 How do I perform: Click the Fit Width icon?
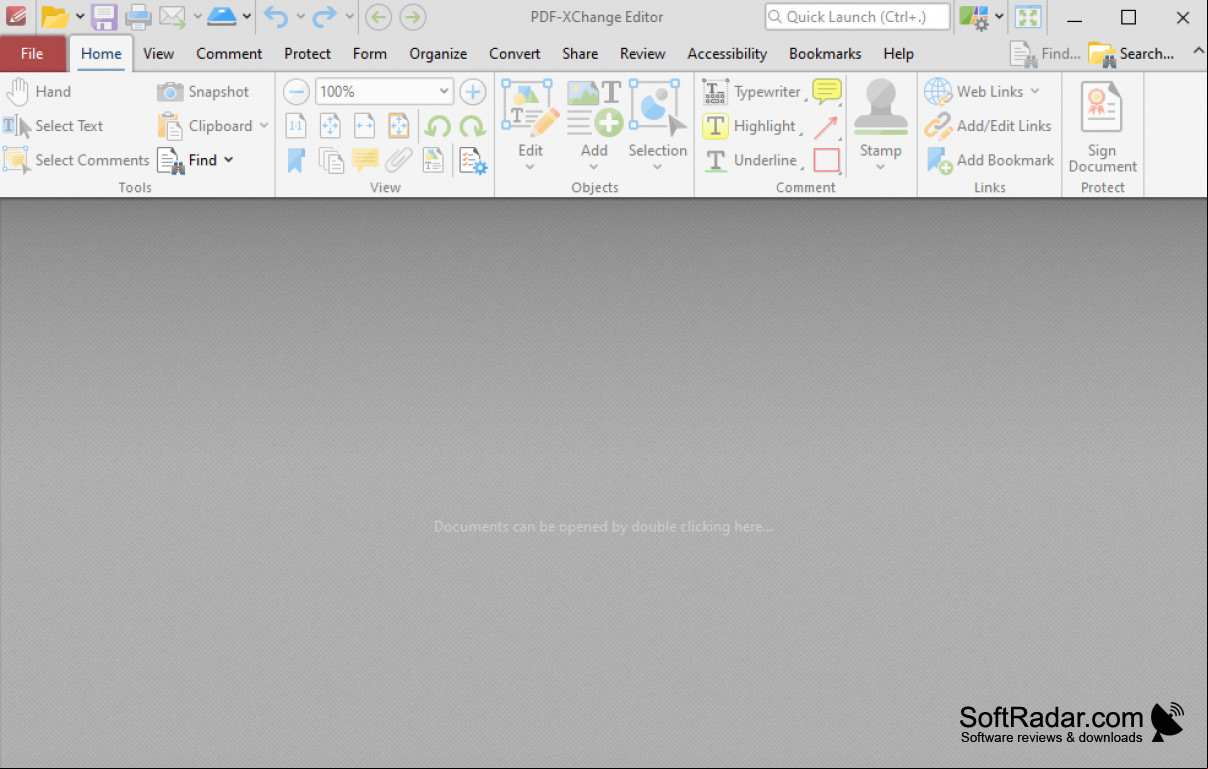click(364, 126)
